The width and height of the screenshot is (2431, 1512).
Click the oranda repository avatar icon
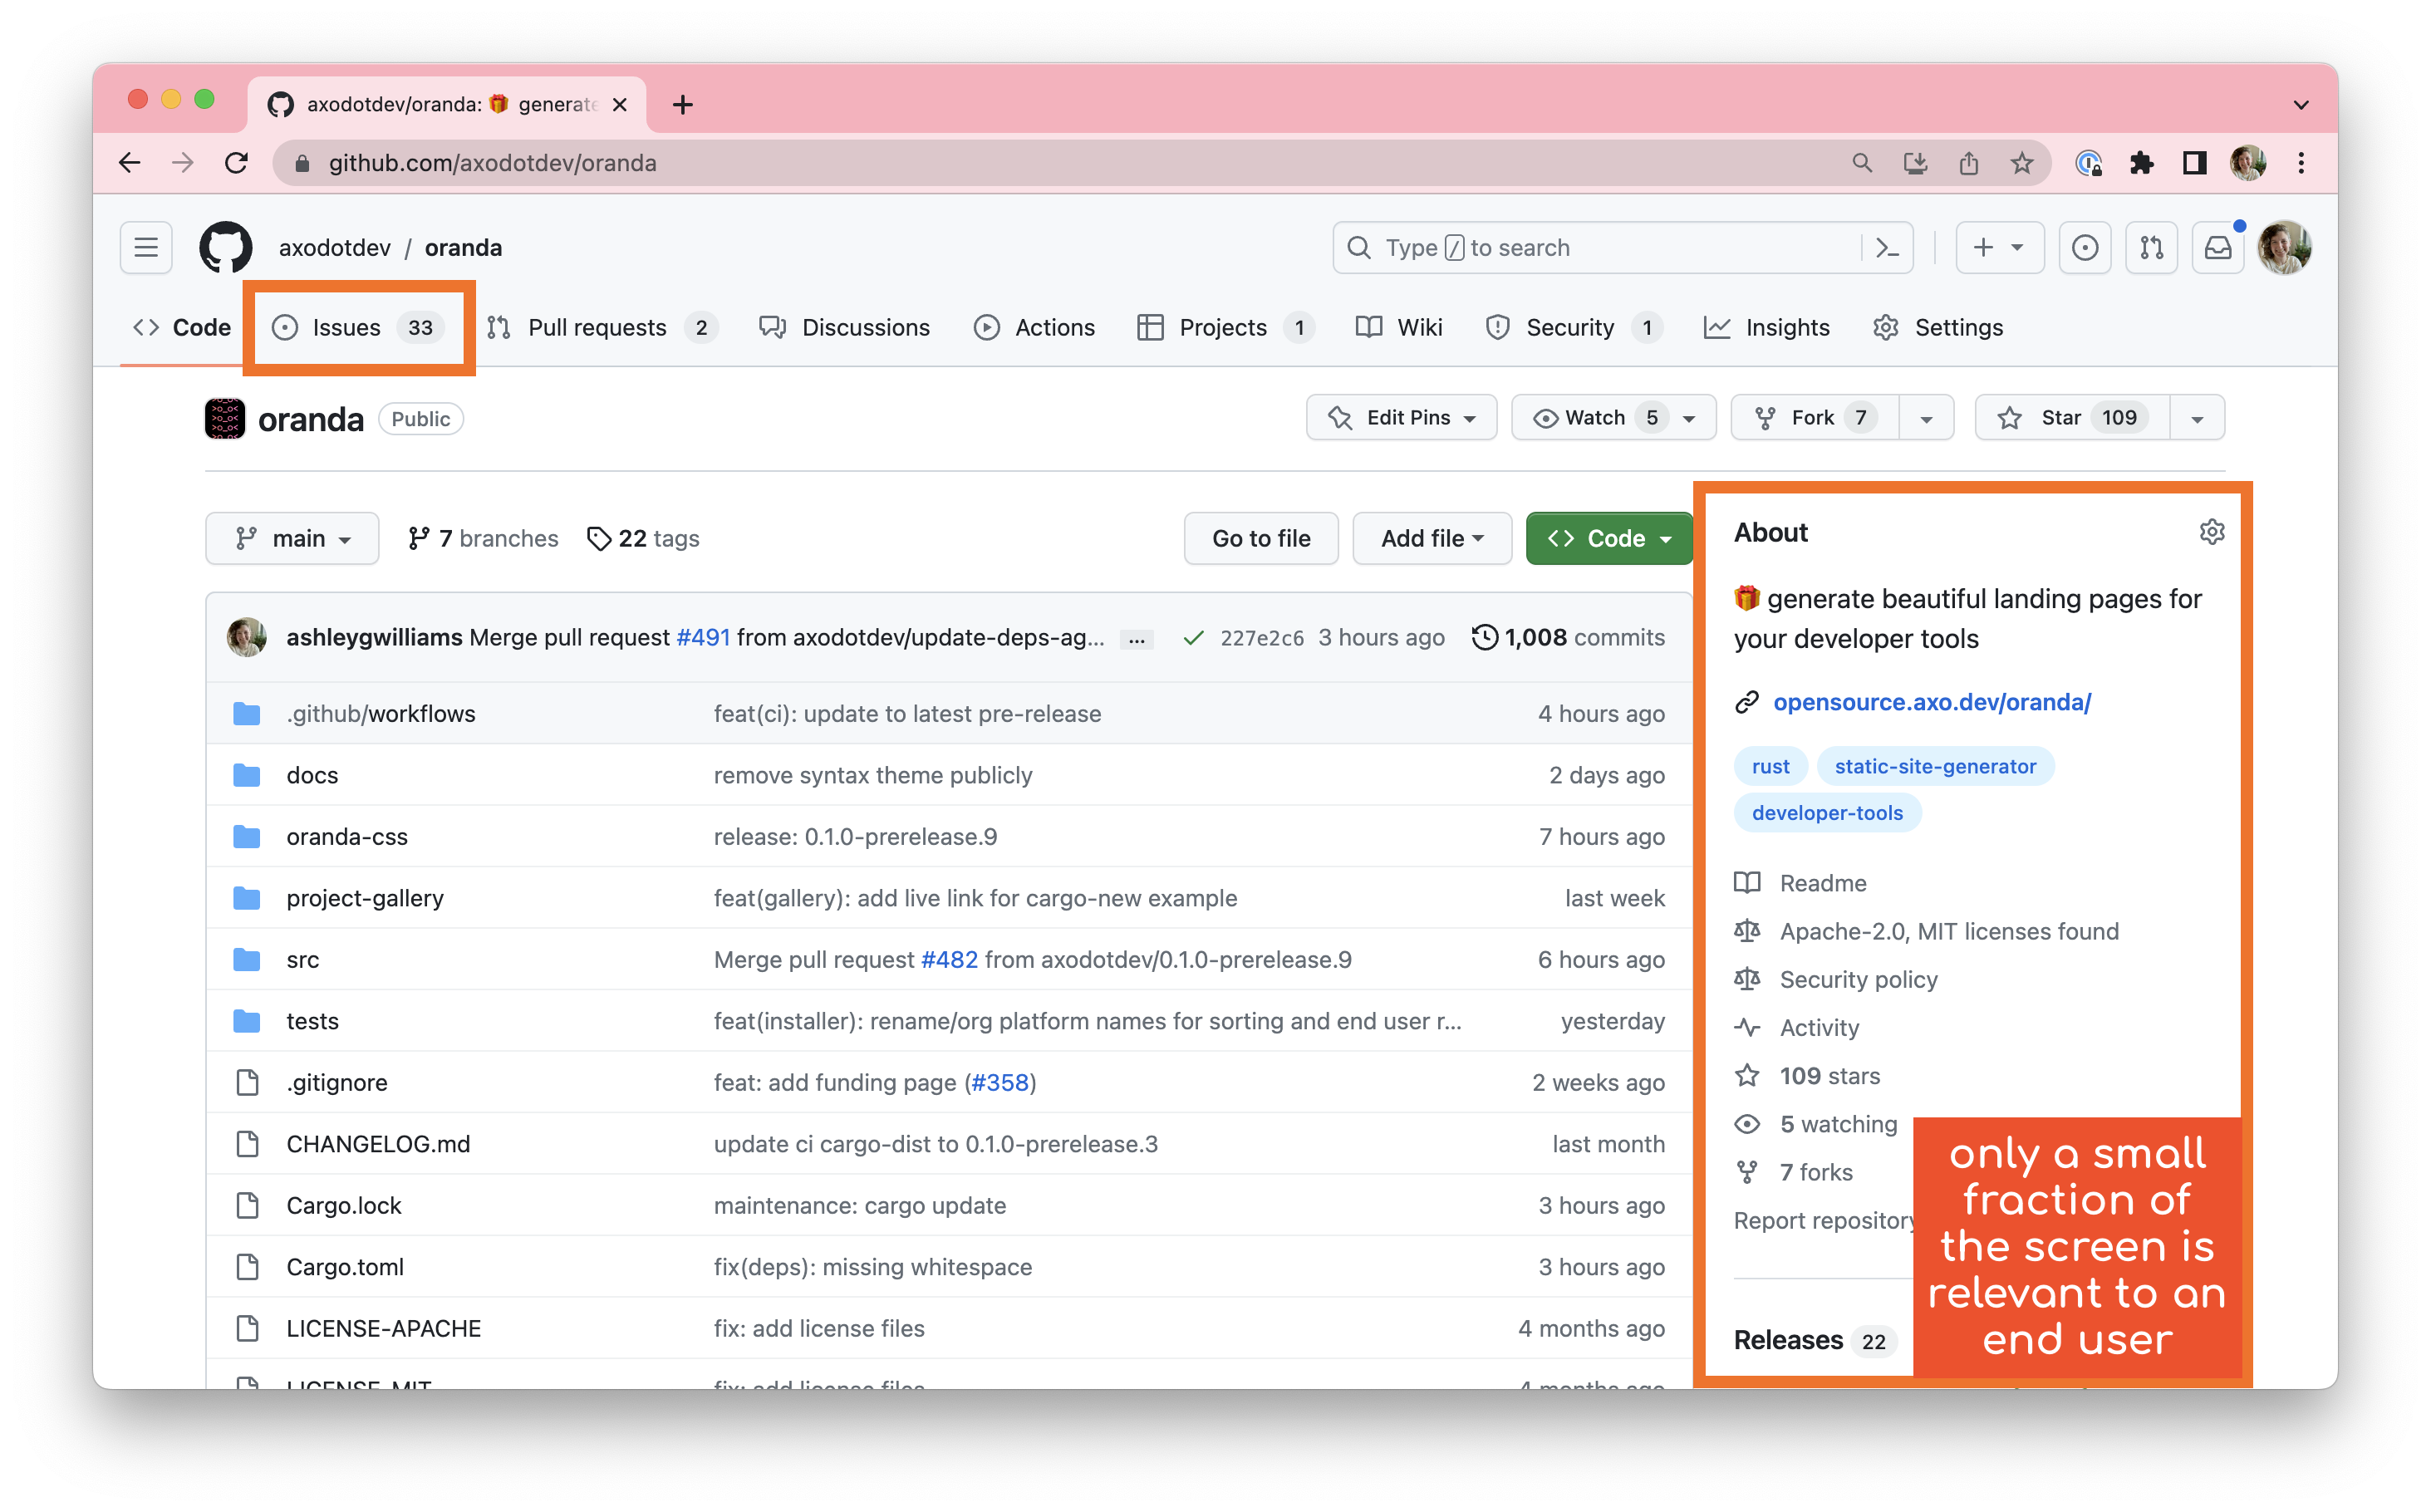coord(224,418)
